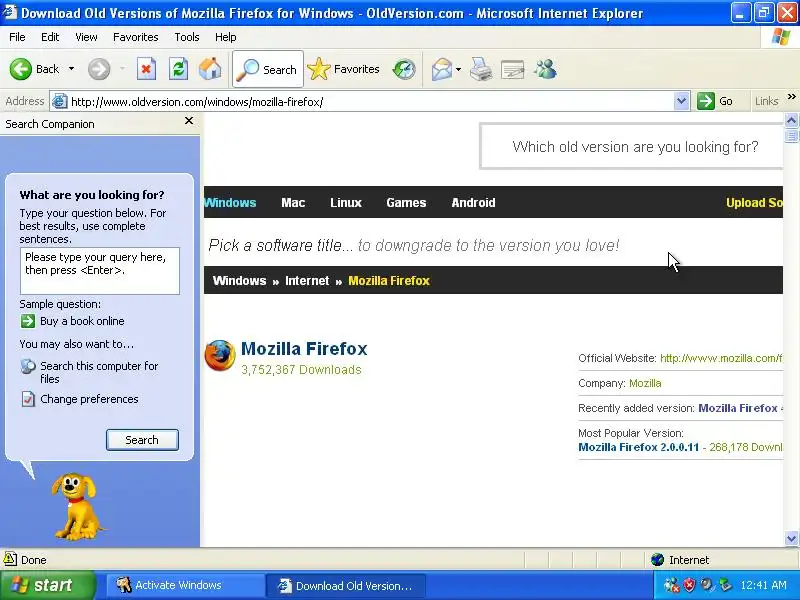Viewport: 800px width, 600px height.
Task: Click the Mail envelope icon
Action: click(441, 69)
